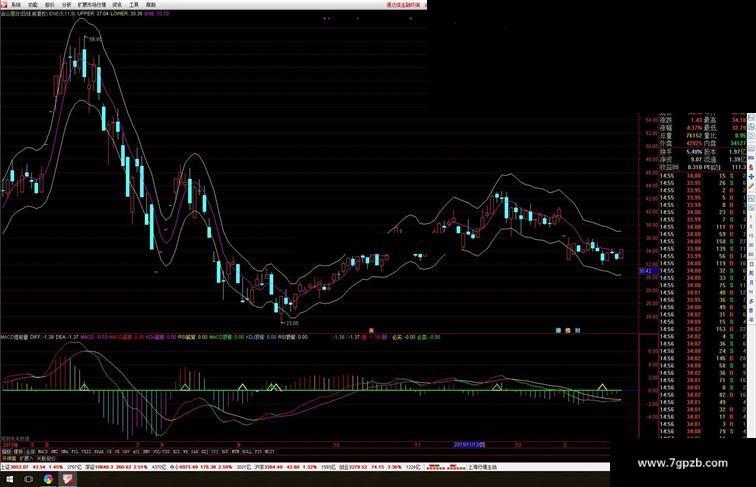The width and height of the screenshot is (756, 487).
Task: Switch to the 30-minute period button
Action: point(751,244)
